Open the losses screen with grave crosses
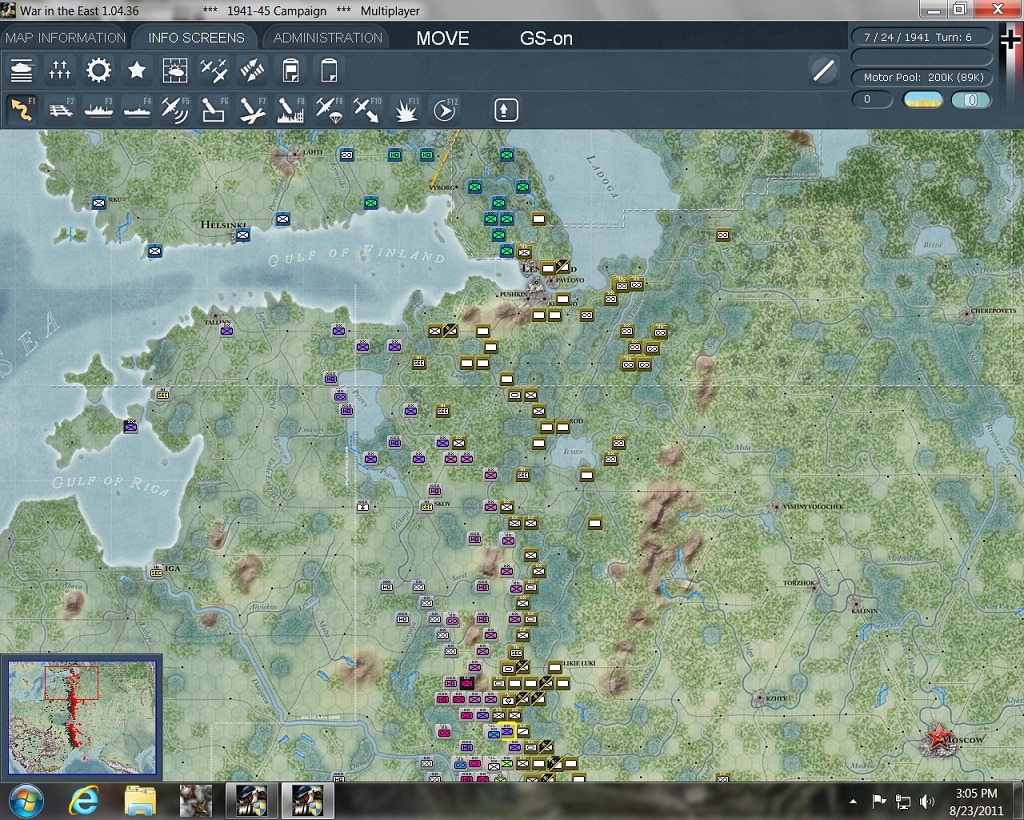This screenshot has width=1024, height=820. [x=59, y=71]
